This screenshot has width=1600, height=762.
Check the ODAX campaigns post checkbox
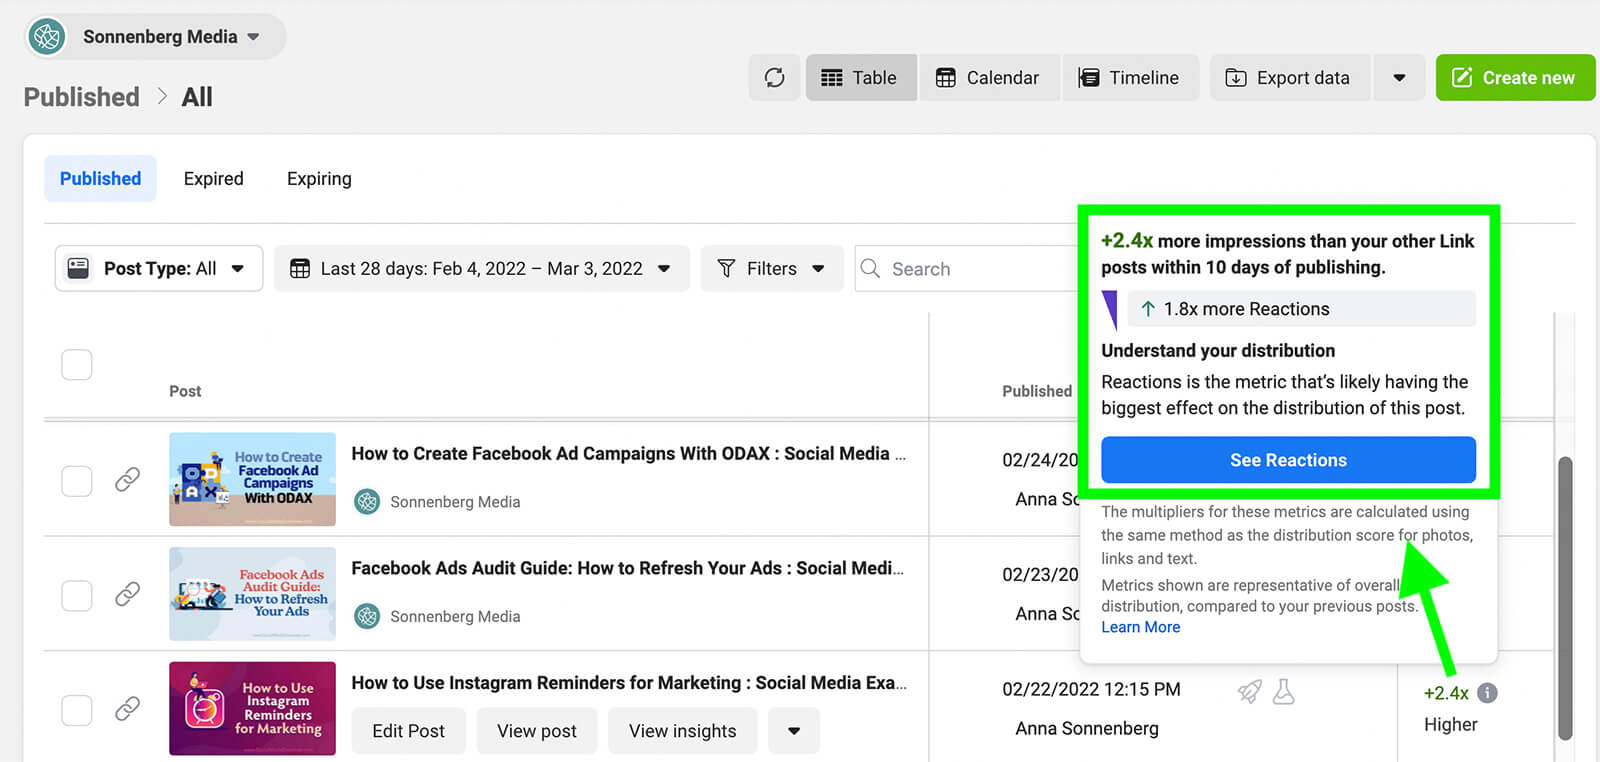(77, 481)
